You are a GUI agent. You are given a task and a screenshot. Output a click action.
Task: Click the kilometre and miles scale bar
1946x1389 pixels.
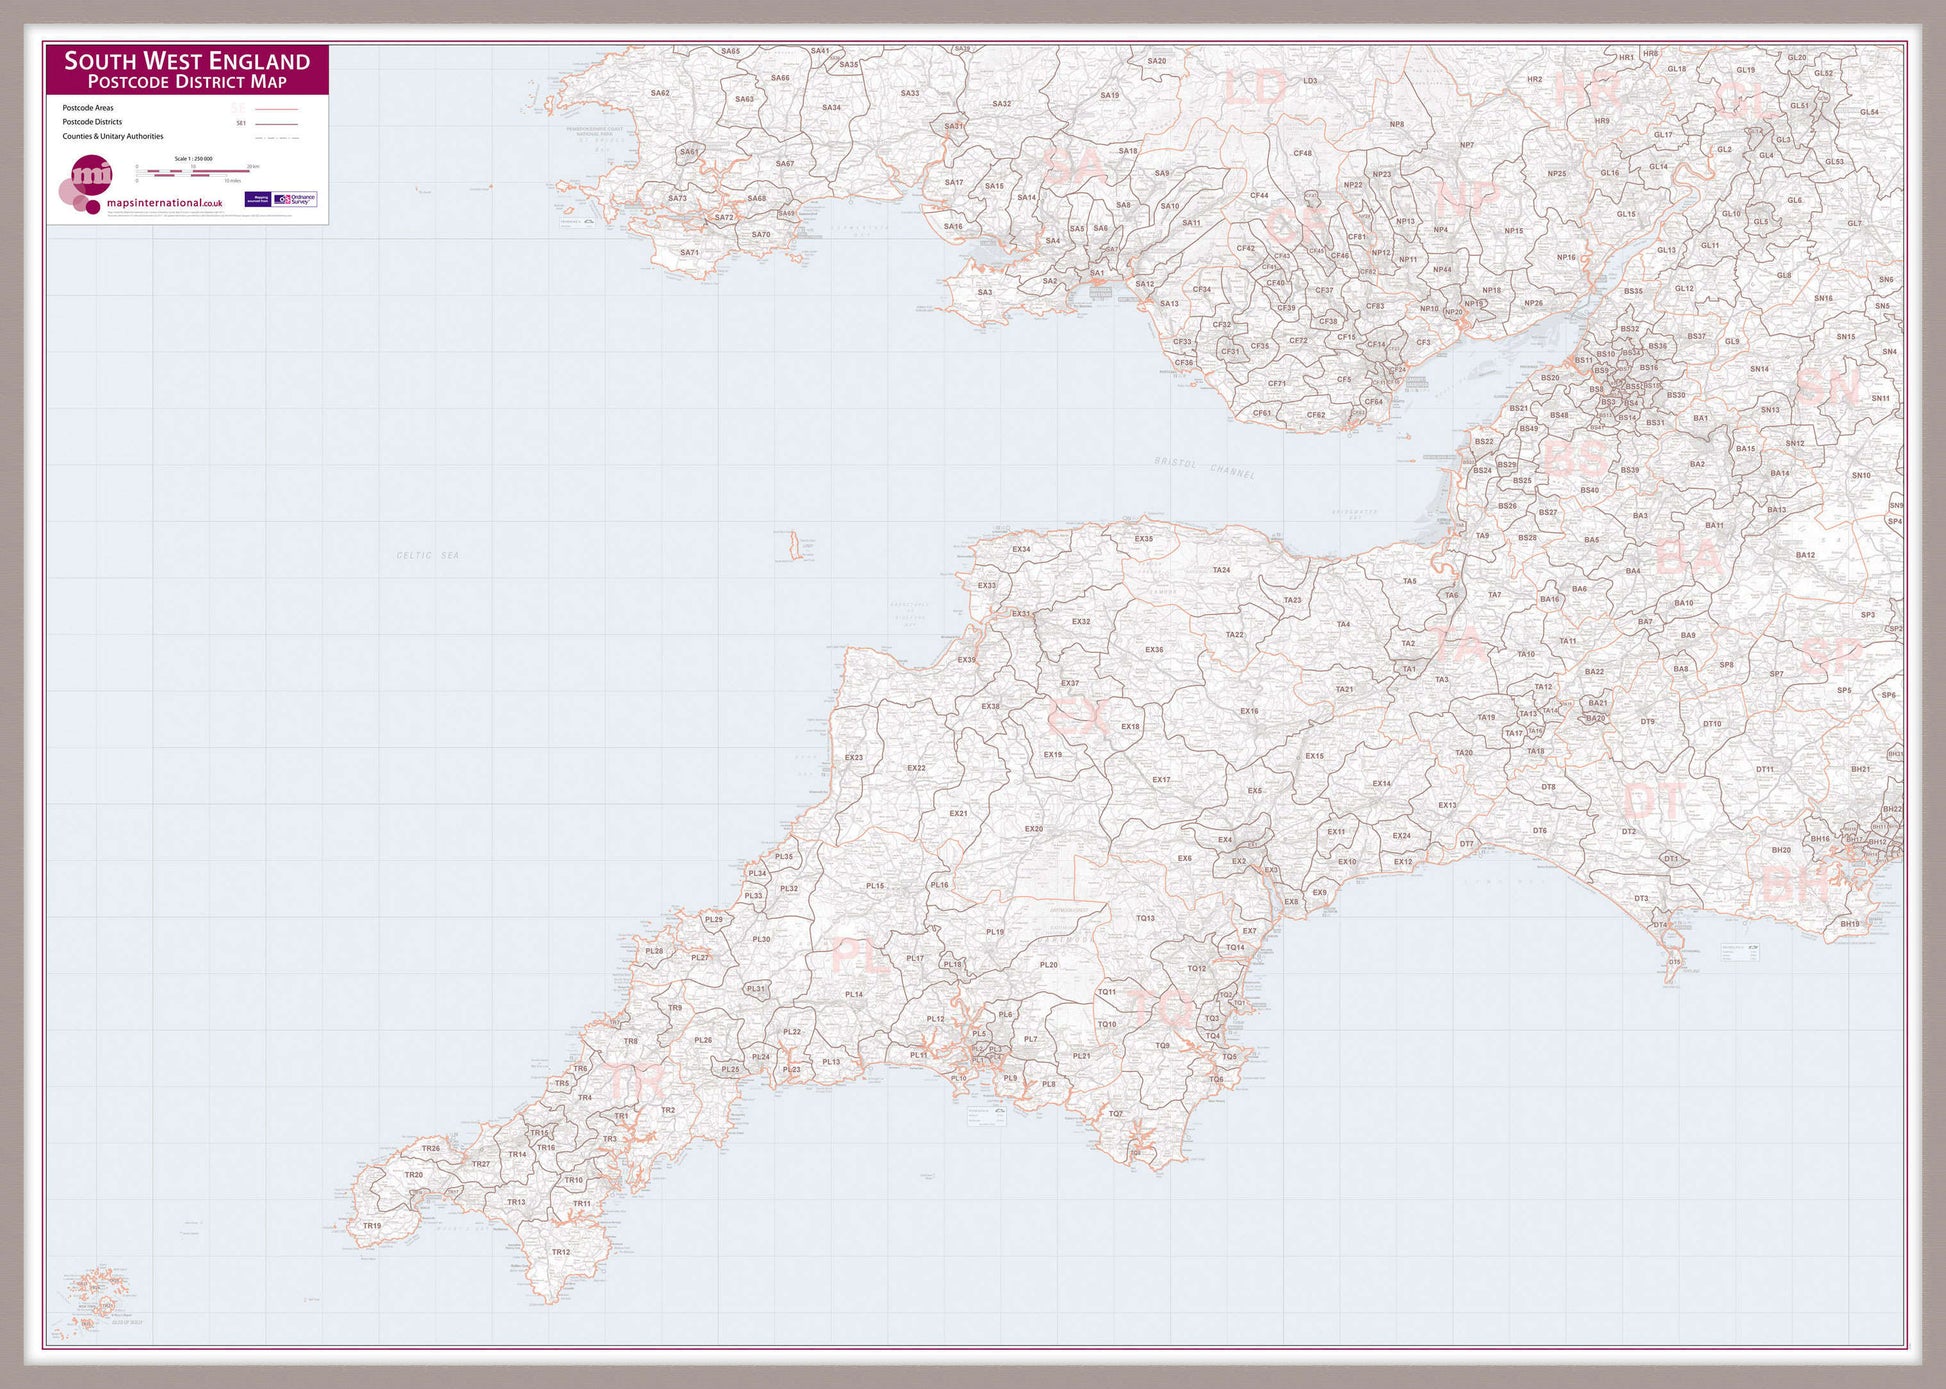tap(197, 173)
